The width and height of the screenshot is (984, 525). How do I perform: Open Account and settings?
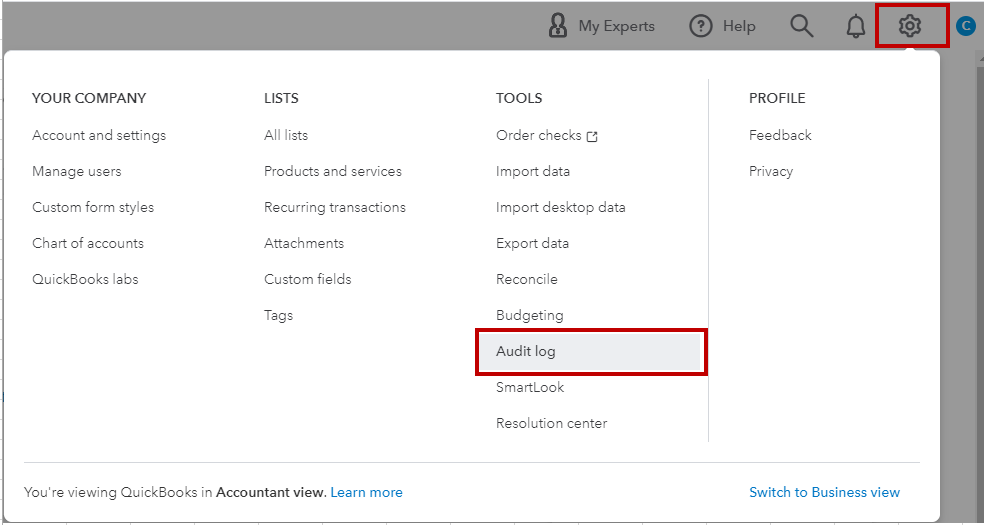coord(99,135)
